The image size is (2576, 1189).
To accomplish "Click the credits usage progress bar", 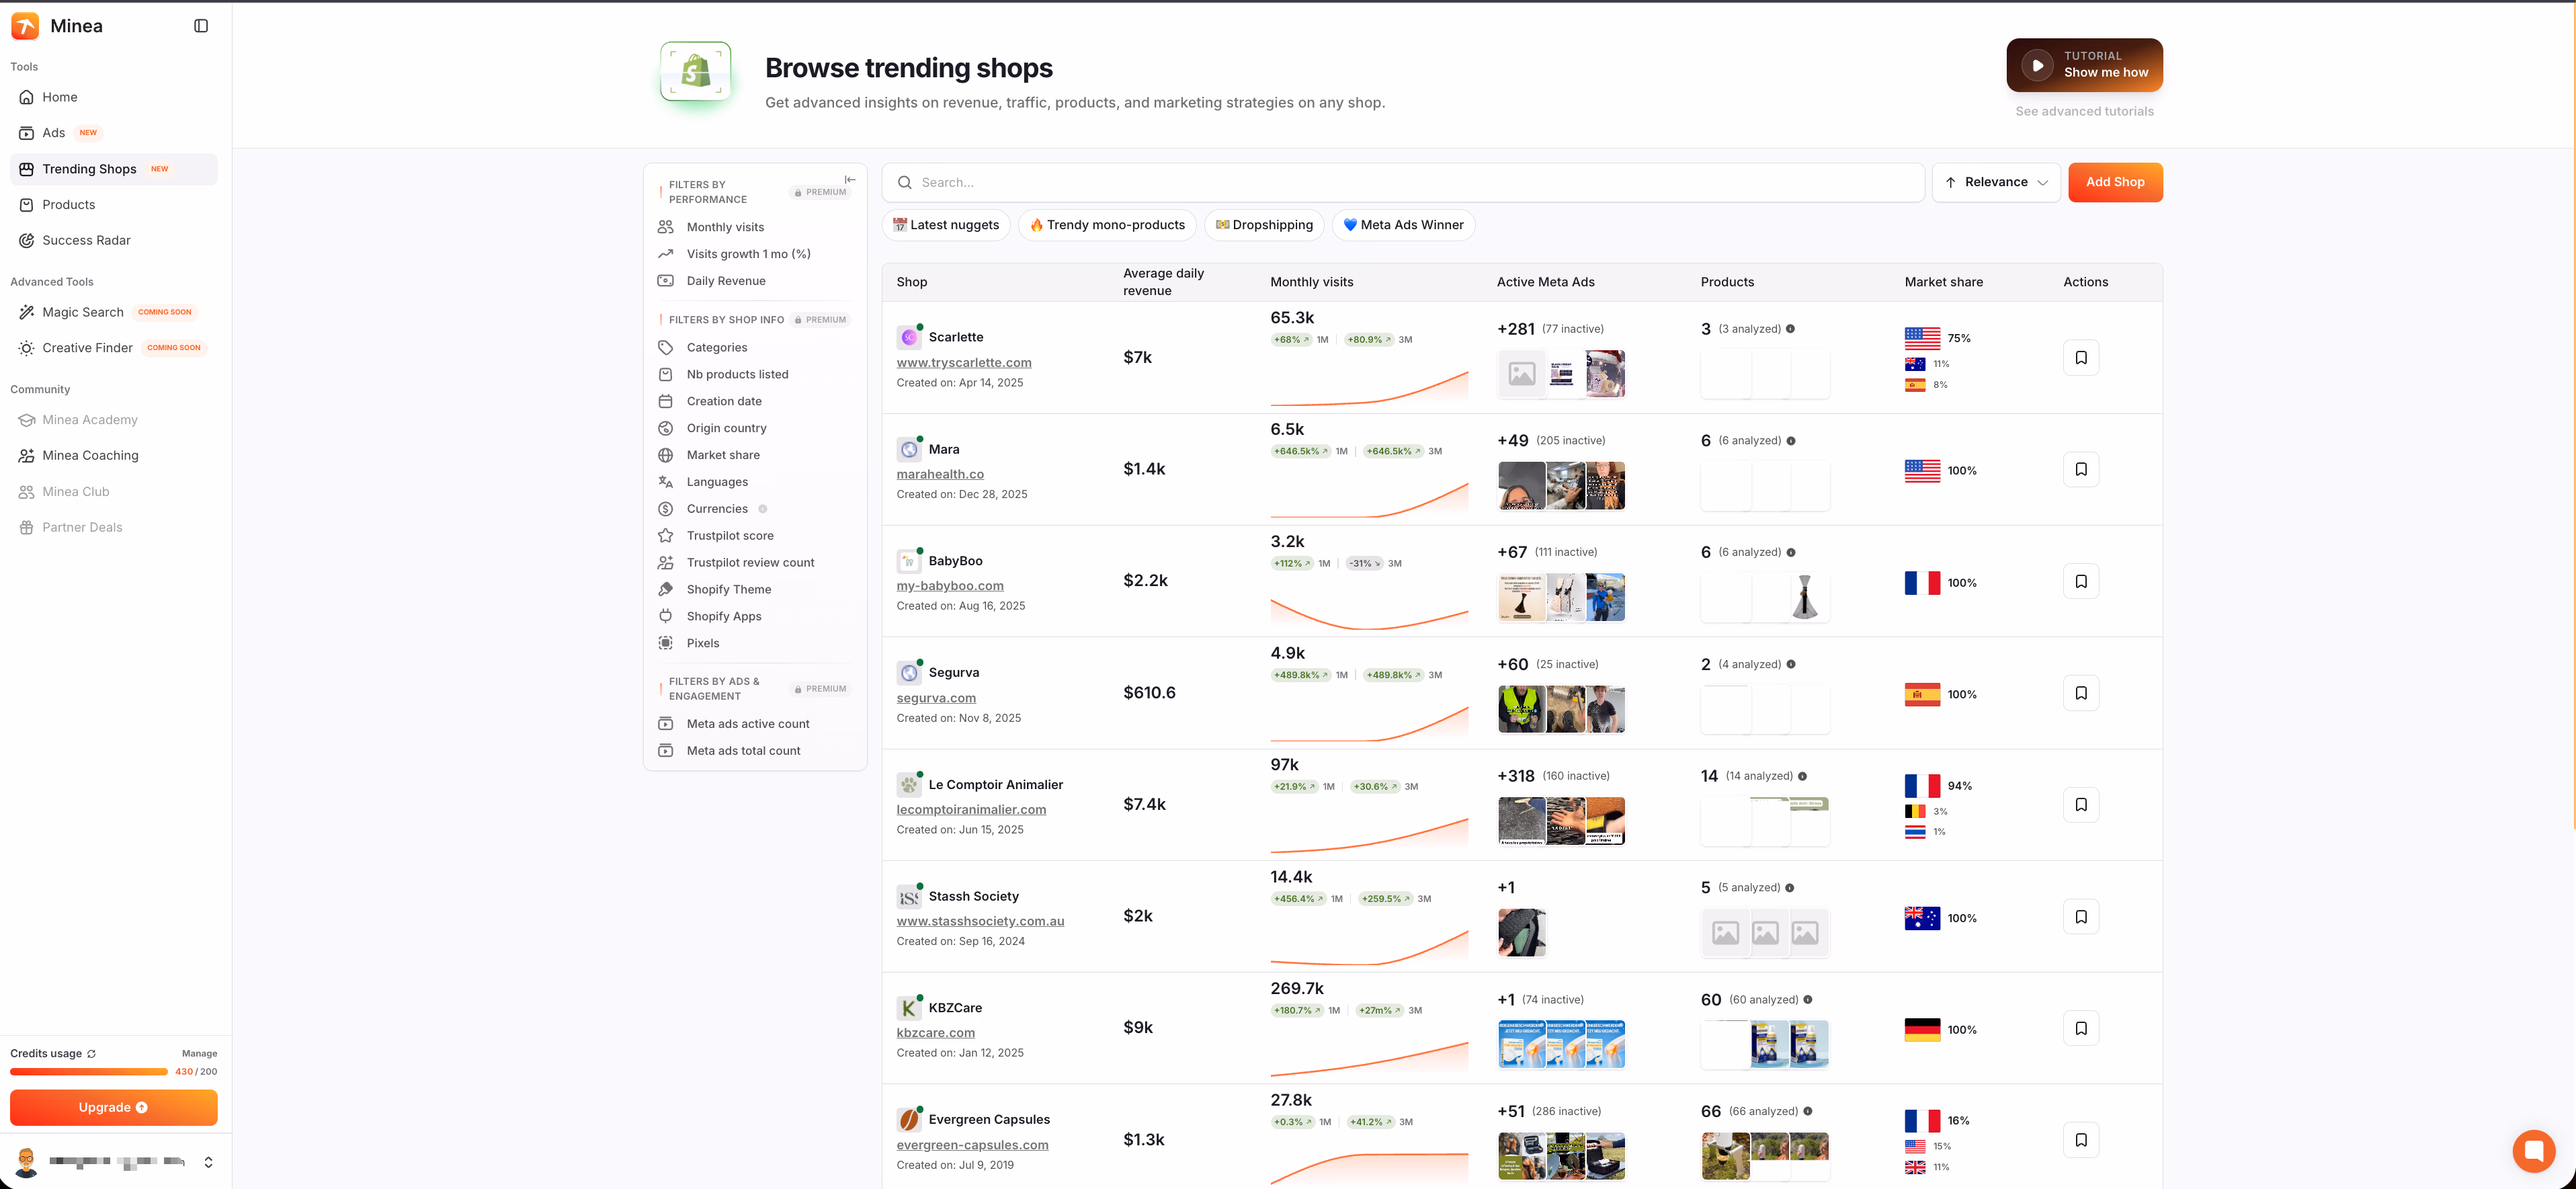I will pyautogui.click(x=88, y=1071).
